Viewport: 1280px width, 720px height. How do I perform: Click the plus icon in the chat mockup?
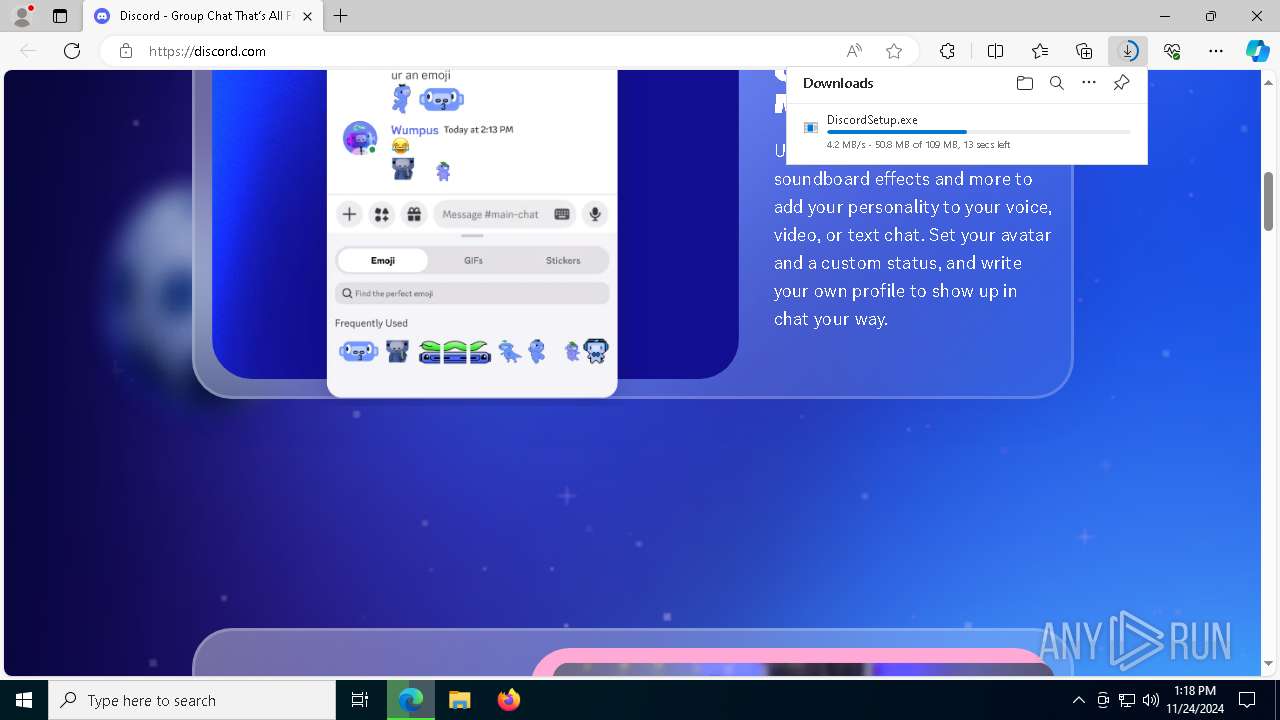click(349, 214)
